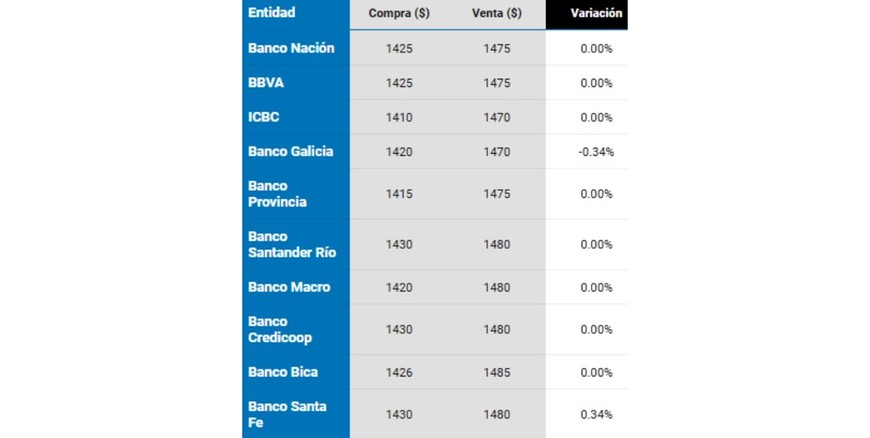Click the Banco Macro entity name
Viewport: 870px width, 438px height.
[x=289, y=287]
